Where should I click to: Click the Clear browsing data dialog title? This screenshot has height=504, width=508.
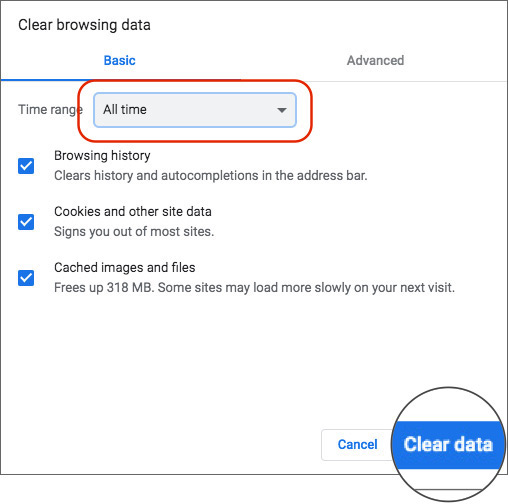coord(84,25)
